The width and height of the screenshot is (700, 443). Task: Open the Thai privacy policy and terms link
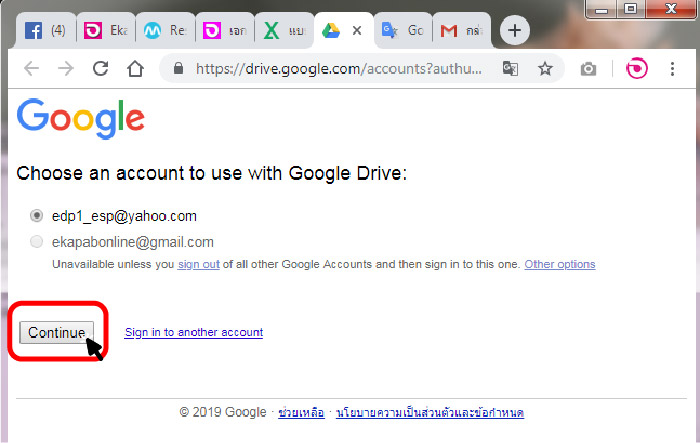click(430, 412)
